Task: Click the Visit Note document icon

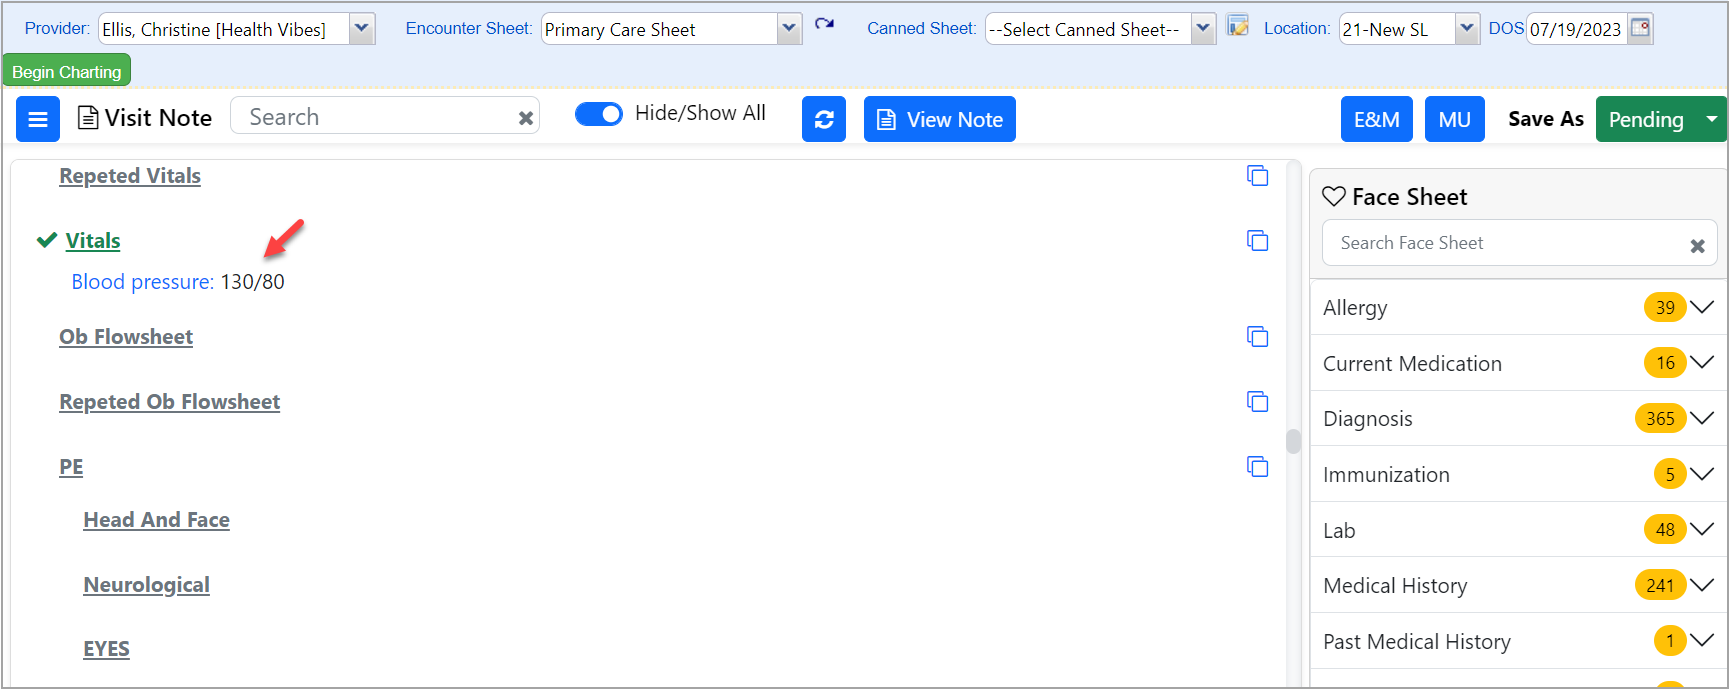Action: 88,118
